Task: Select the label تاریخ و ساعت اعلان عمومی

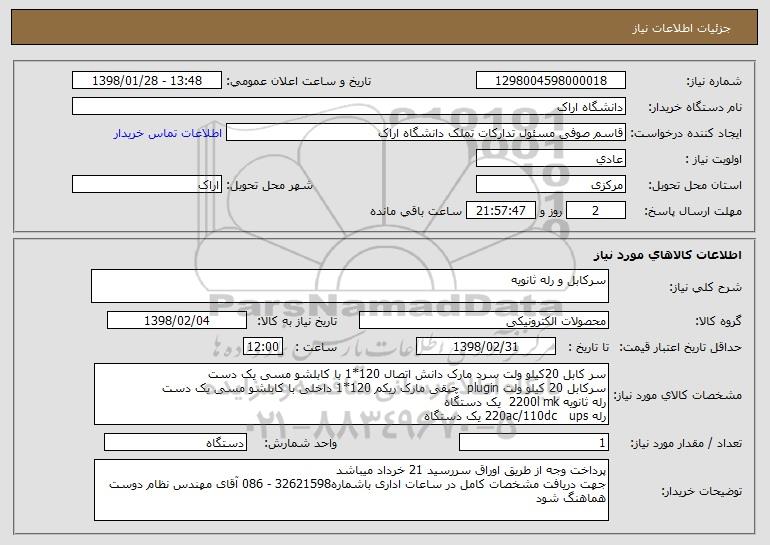Action: coord(299,81)
